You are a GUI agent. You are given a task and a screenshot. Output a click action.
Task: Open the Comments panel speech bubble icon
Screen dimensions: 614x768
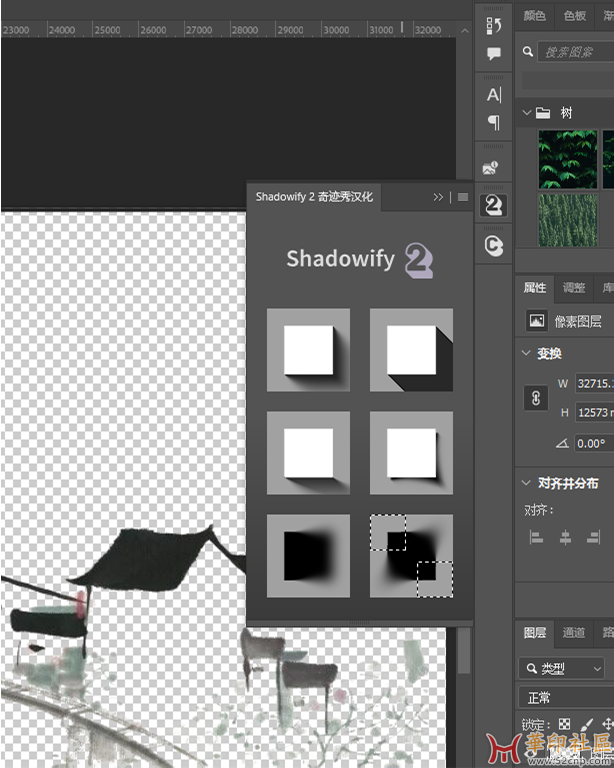pos(494,53)
